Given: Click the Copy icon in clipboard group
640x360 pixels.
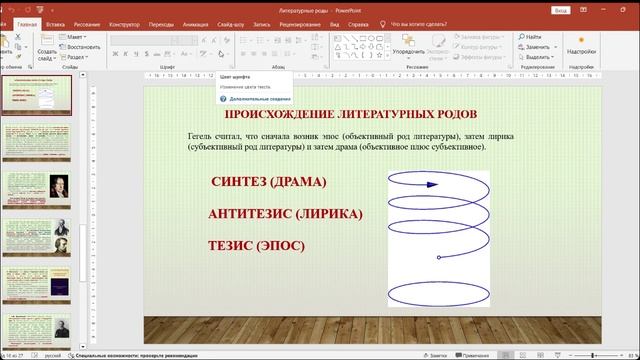Looking at the screenshot, I should point(18,47).
